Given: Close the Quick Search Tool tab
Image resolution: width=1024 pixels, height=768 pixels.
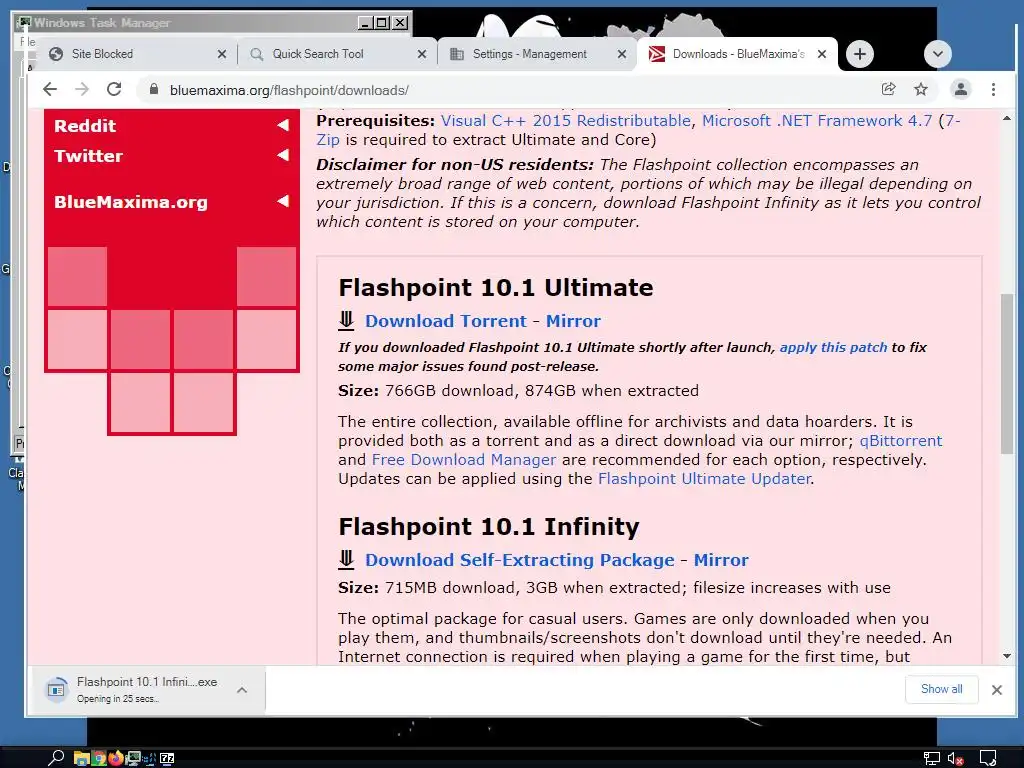Looking at the screenshot, I should (x=422, y=54).
